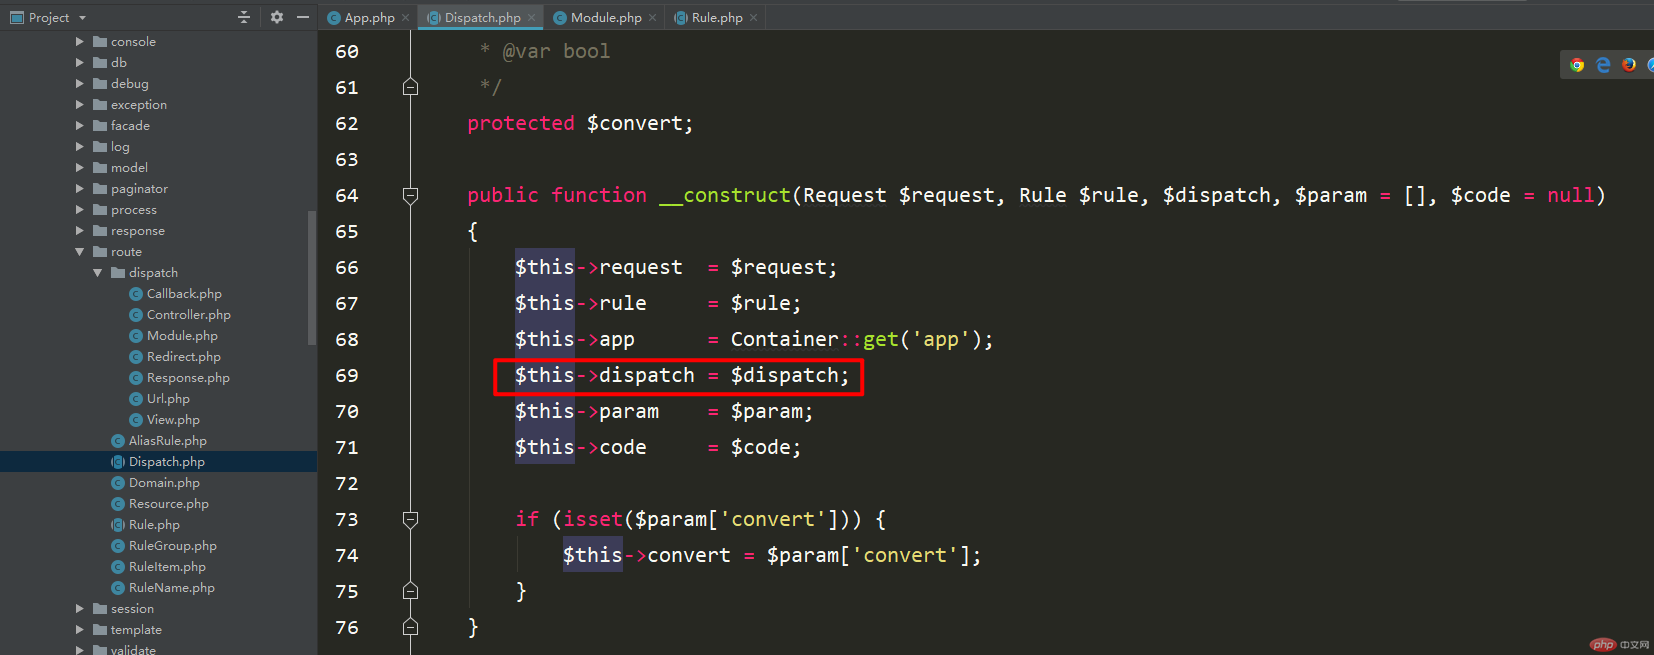Expand the session folder
The height and width of the screenshot is (655, 1654).
(80, 609)
